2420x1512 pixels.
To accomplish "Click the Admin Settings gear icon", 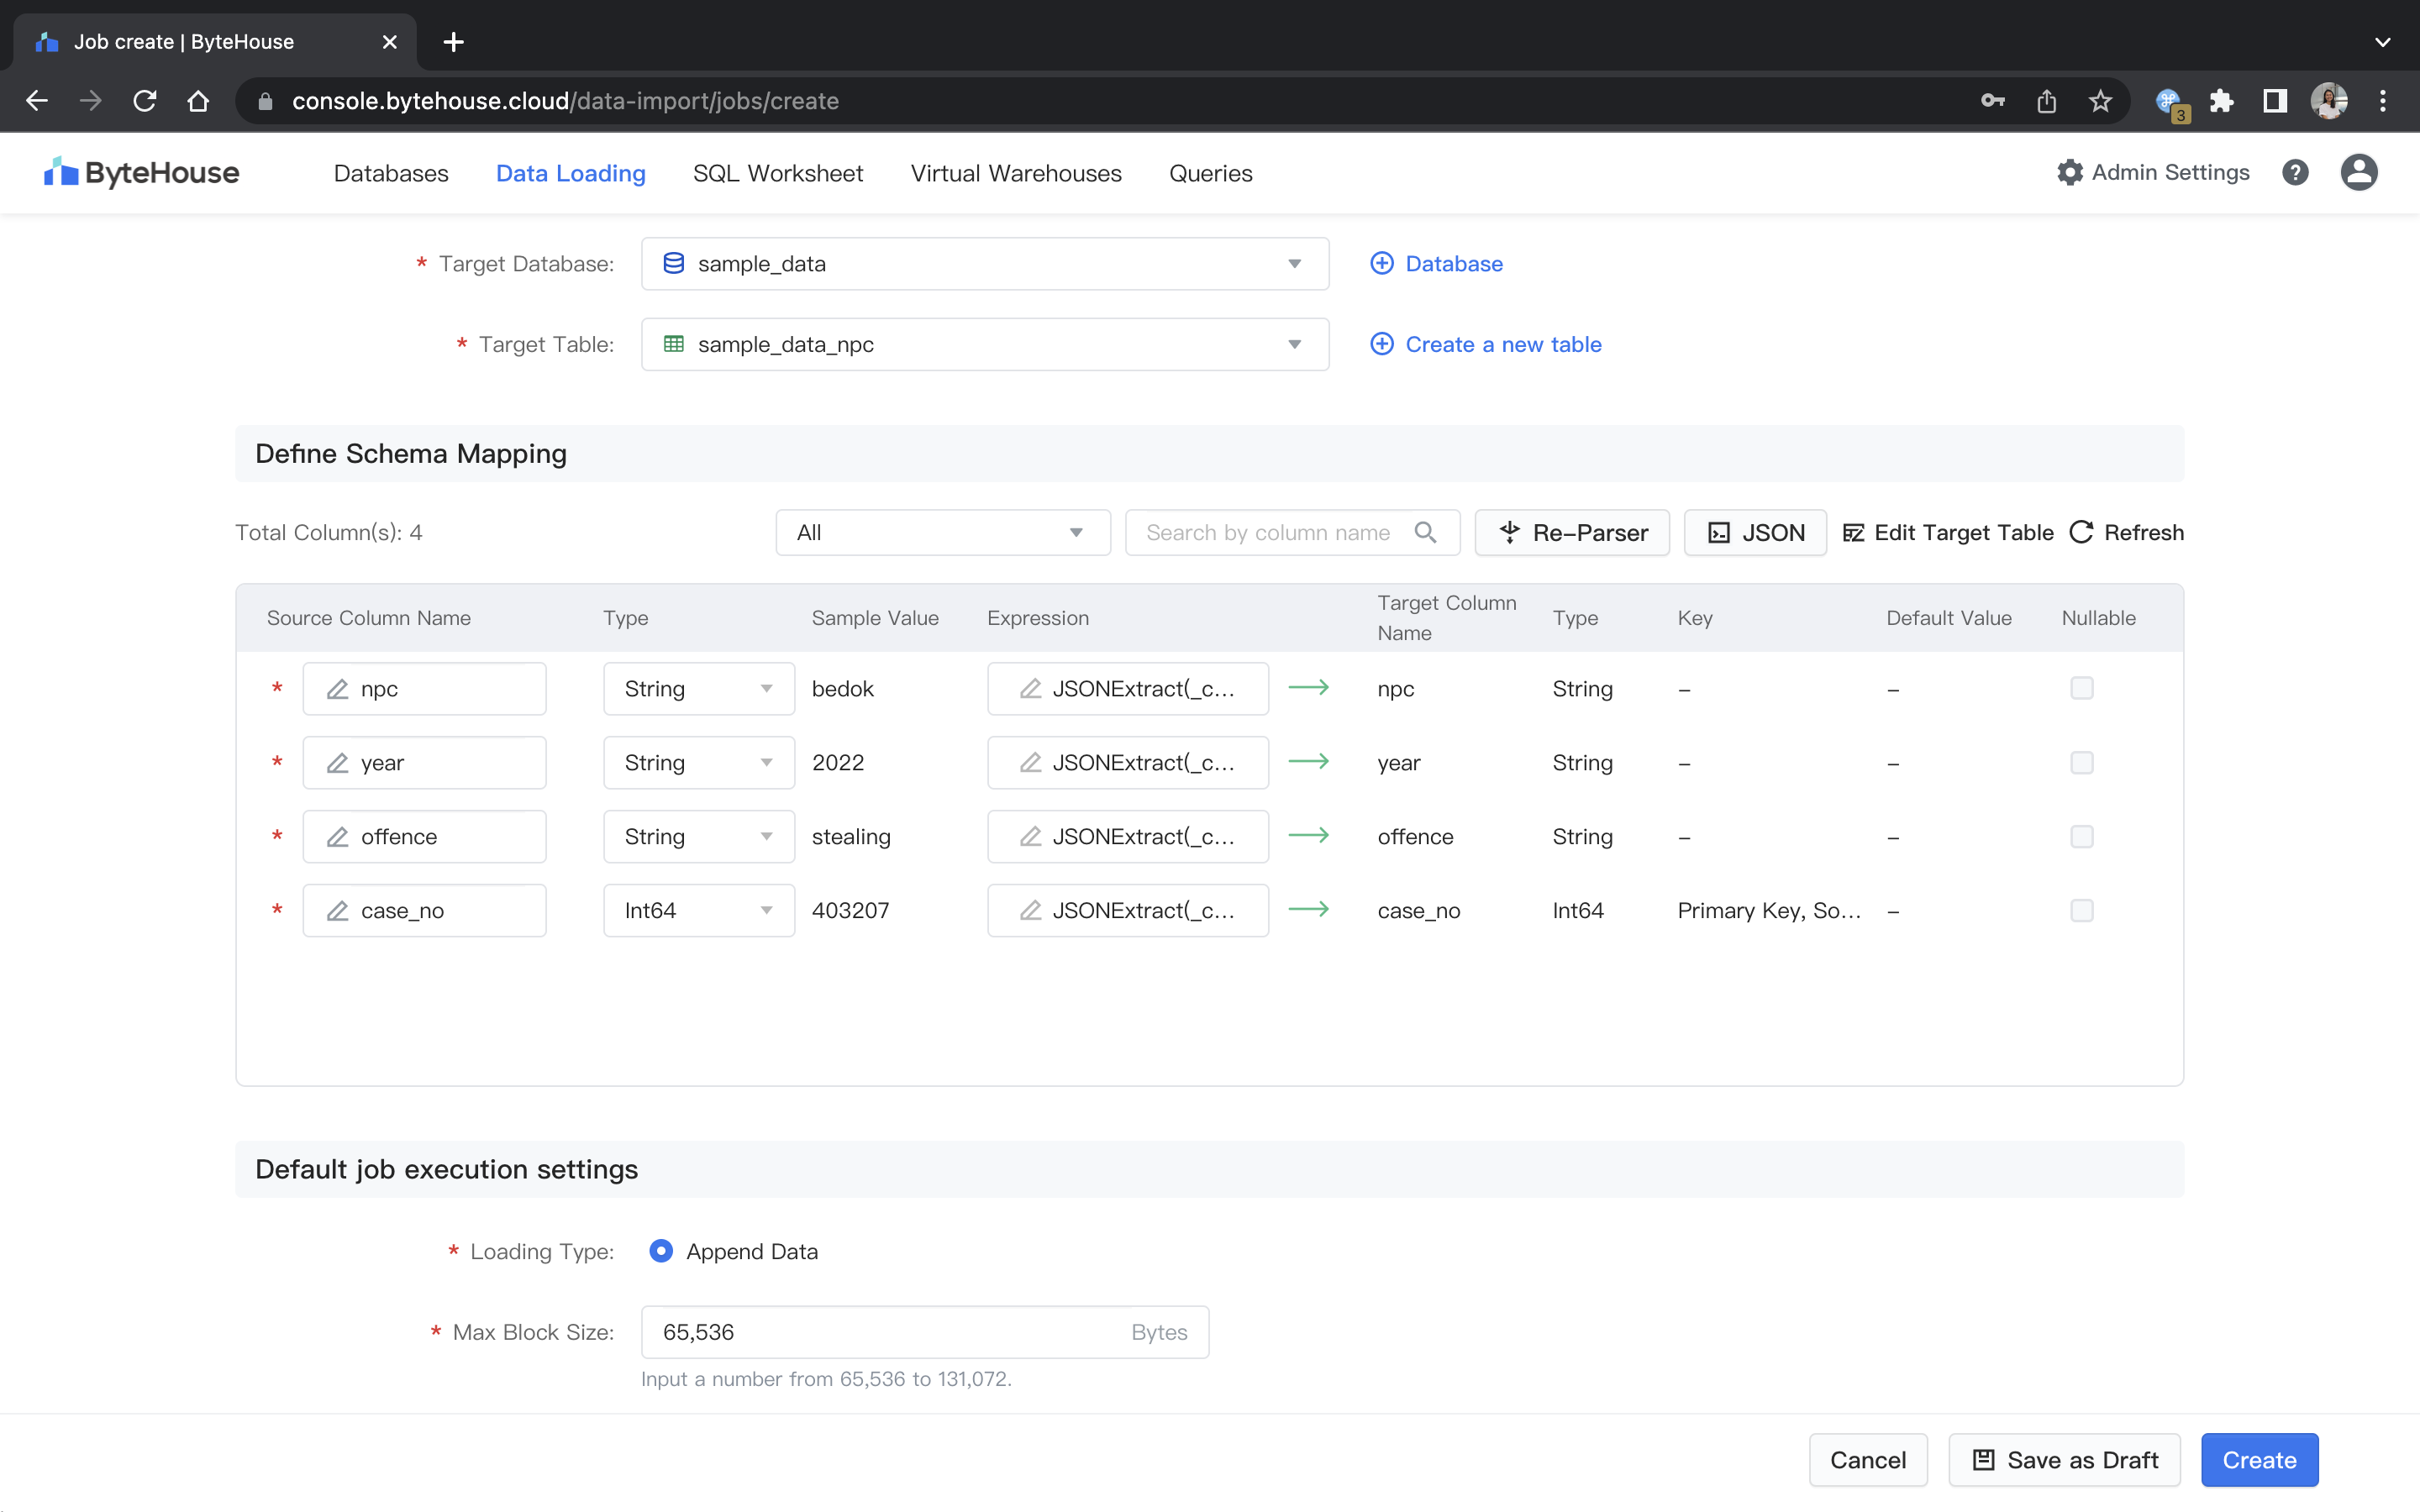I will point(2069,173).
